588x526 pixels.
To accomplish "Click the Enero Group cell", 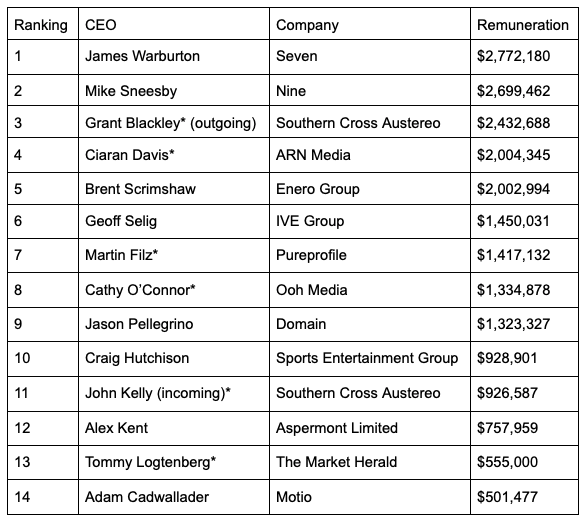I will coord(370,189).
